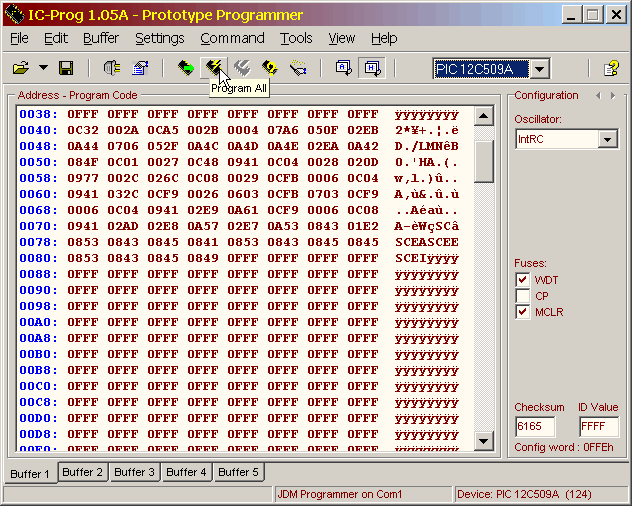Click the grayed Erase All chip icon
Screen dimensions: 632x506
pos(242,68)
